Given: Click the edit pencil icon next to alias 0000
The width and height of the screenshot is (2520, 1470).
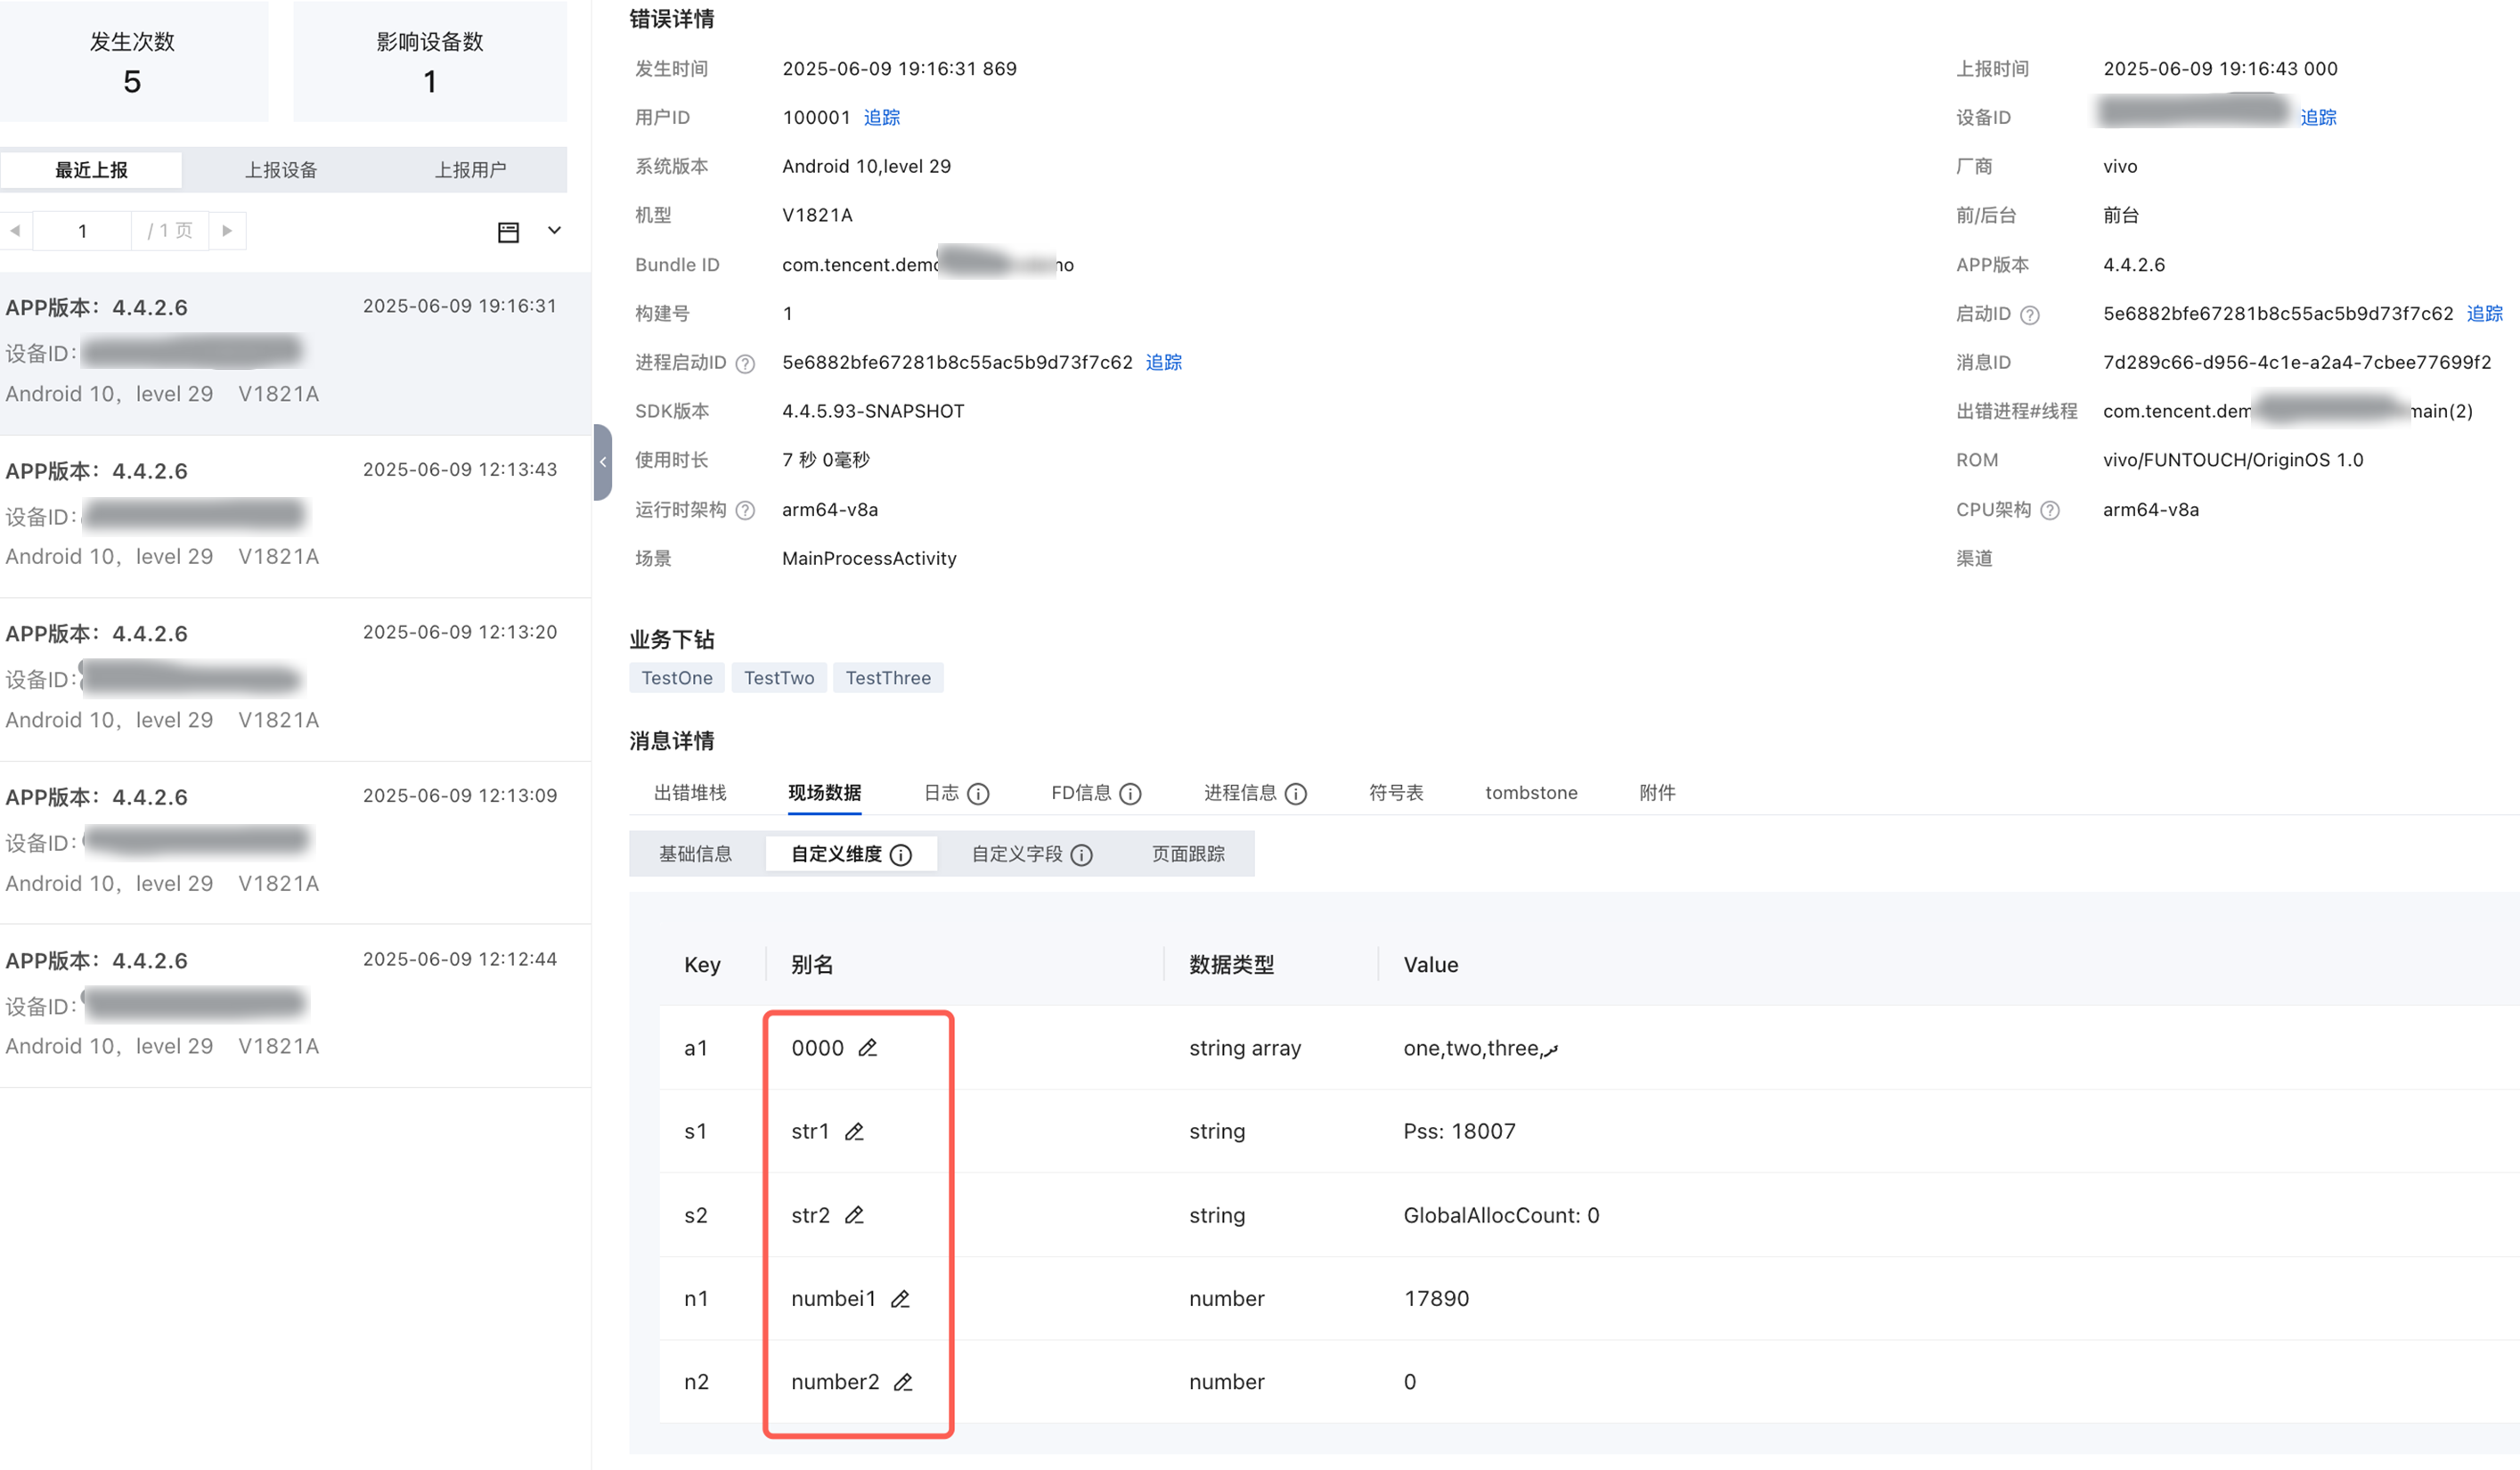Looking at the screenshot, I should coord(867,1048).
